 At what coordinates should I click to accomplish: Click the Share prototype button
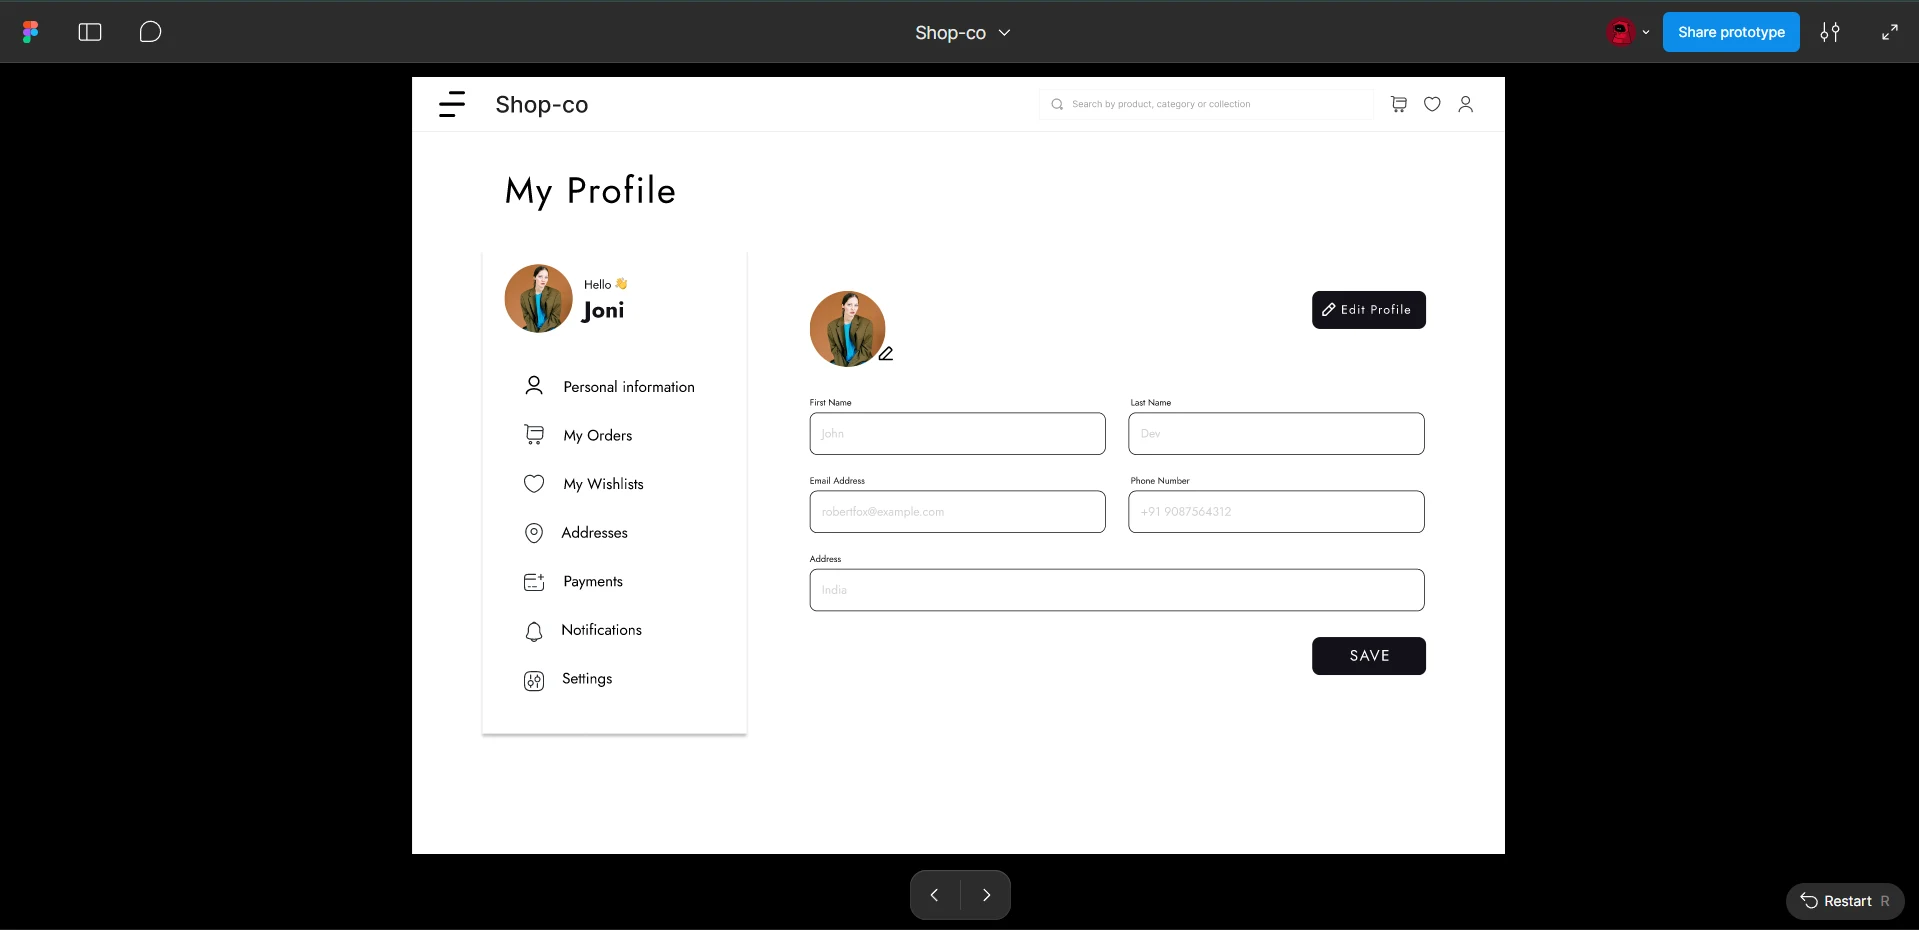point(1730,32)
